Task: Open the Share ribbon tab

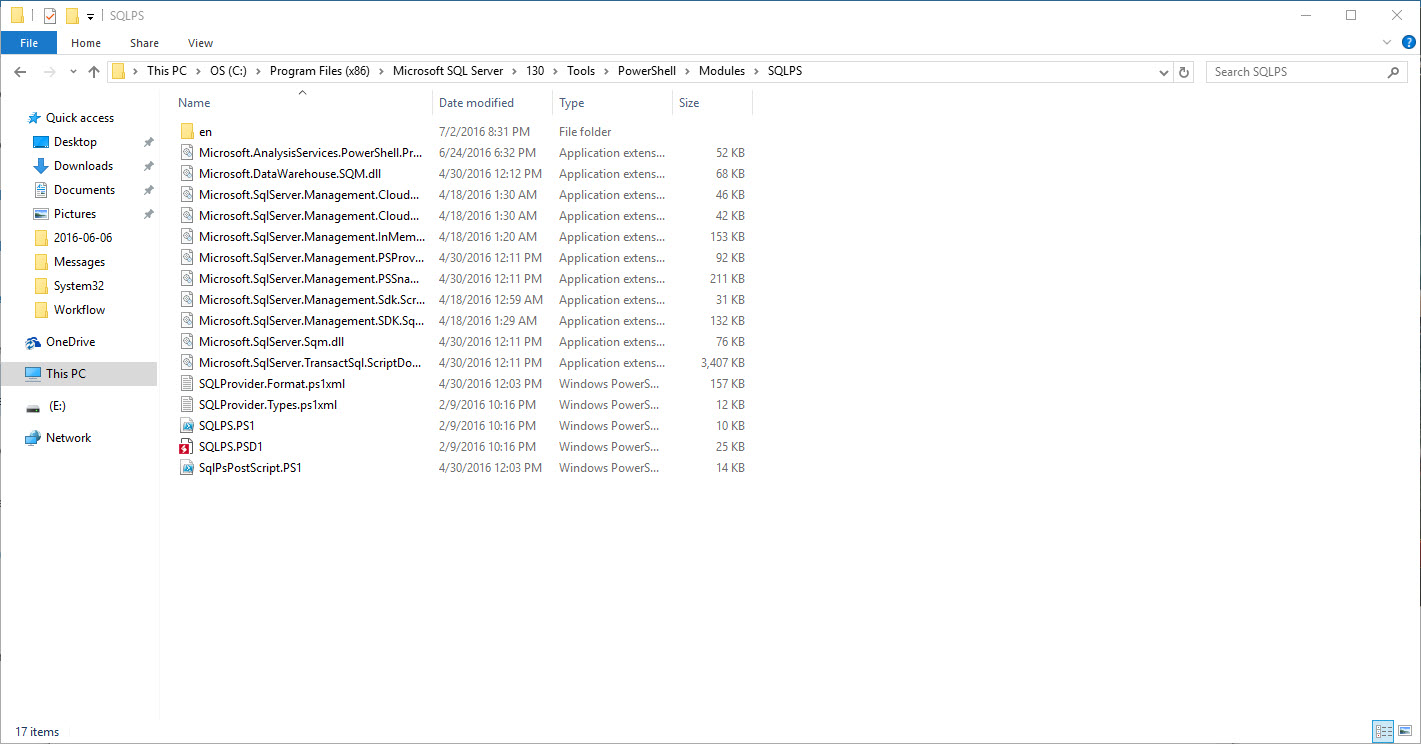Action: coord(144,43)
